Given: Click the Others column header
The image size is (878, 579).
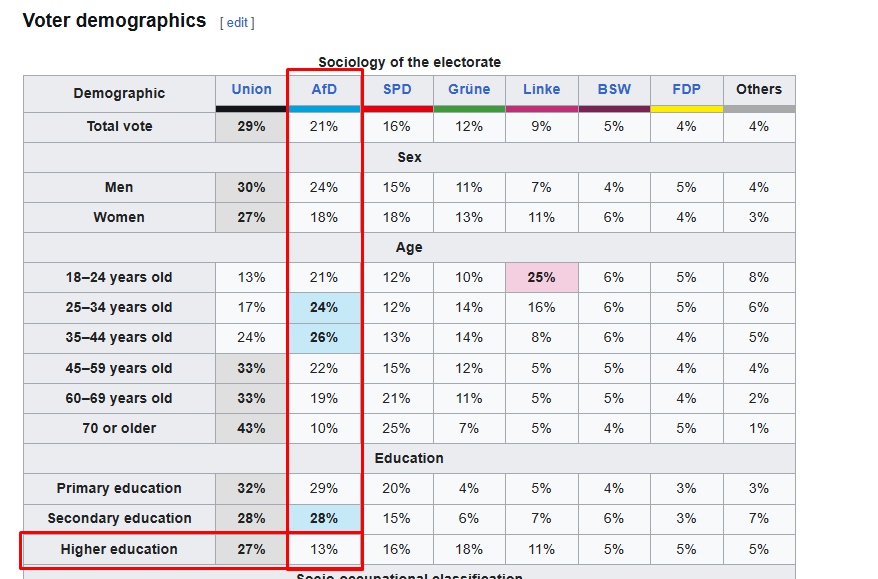Looking at the screenshot, I should click(x=759, y=89).
